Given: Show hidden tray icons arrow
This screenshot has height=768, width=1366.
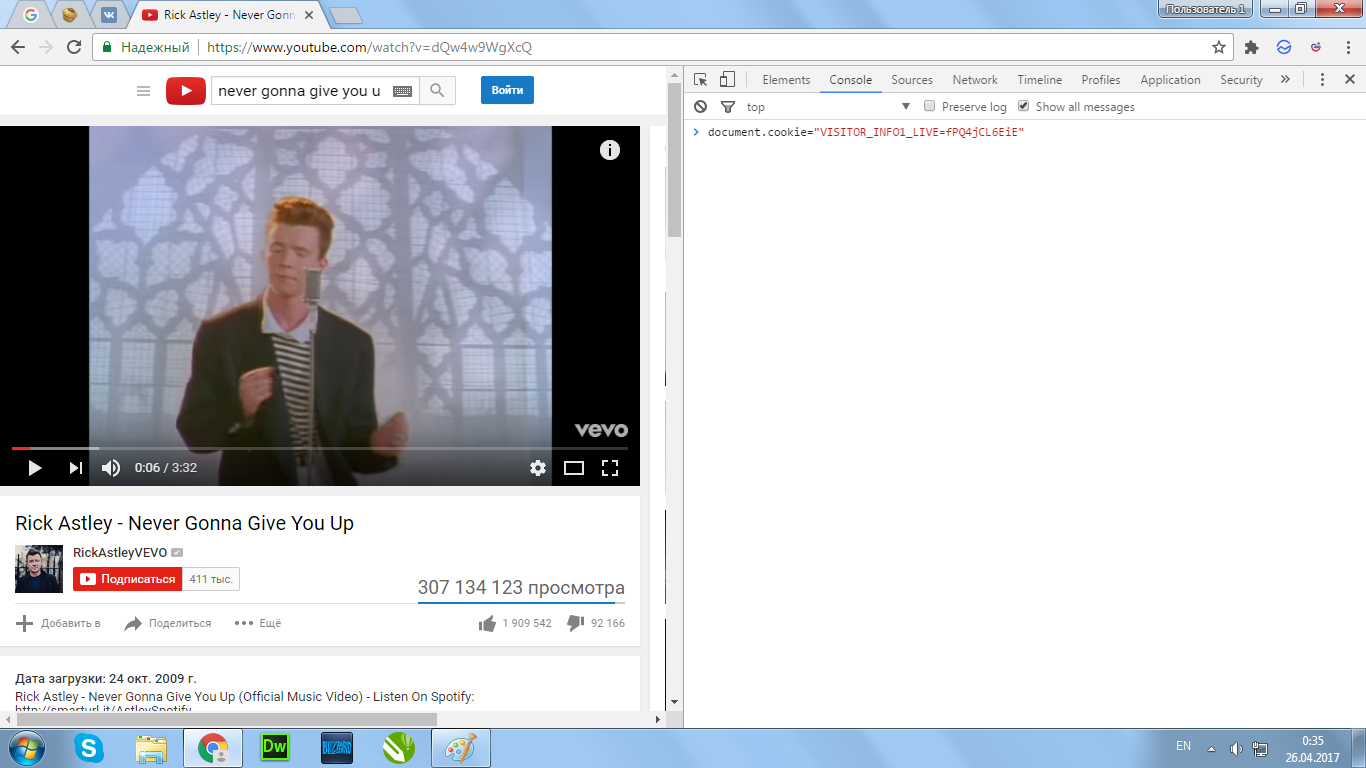Looking at the screenshot, I should [1211, 748].
